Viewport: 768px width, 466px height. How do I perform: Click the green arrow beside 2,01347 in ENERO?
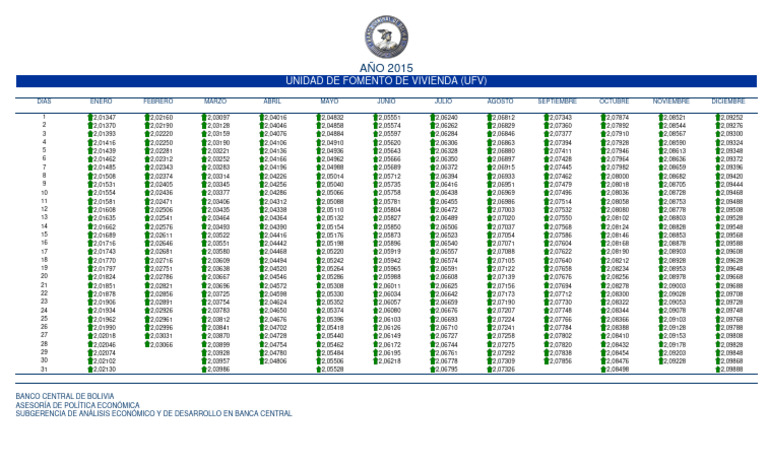(x=90, y=118)
